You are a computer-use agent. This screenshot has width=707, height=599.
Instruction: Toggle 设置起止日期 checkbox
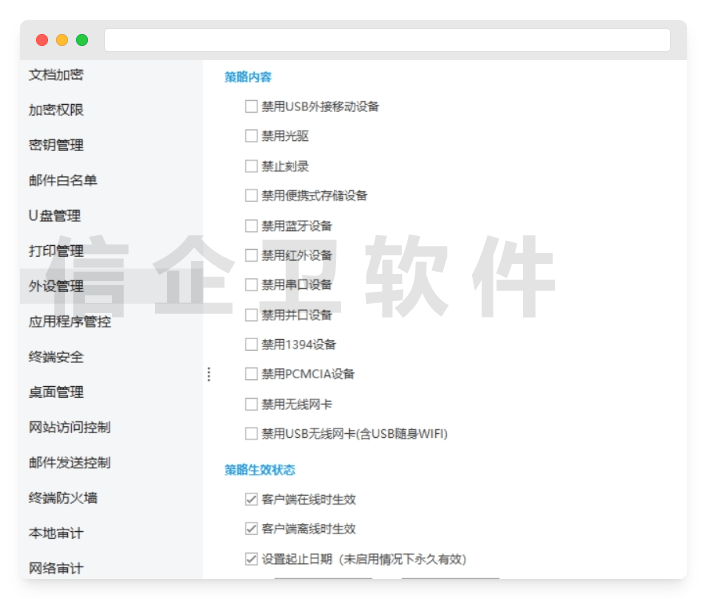click(x=251, y=559)
